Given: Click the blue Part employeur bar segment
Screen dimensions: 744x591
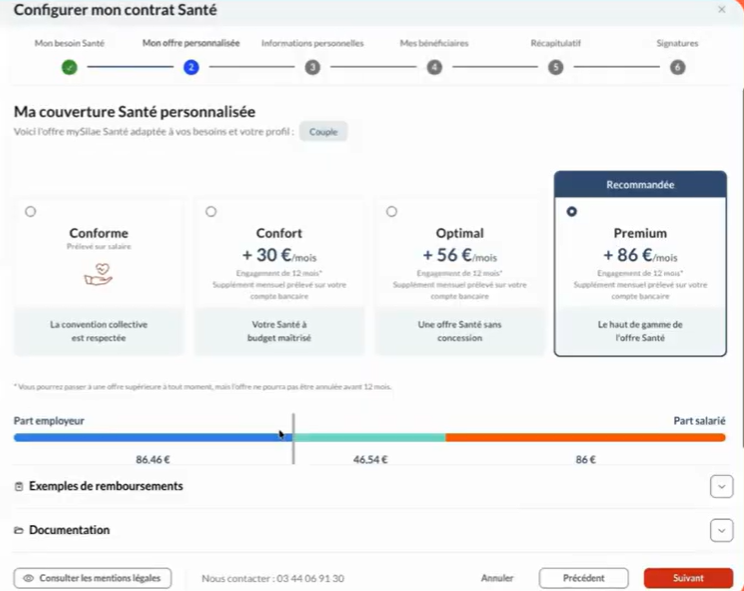Looking at the screenshot, I should click(x=148, y=437).
